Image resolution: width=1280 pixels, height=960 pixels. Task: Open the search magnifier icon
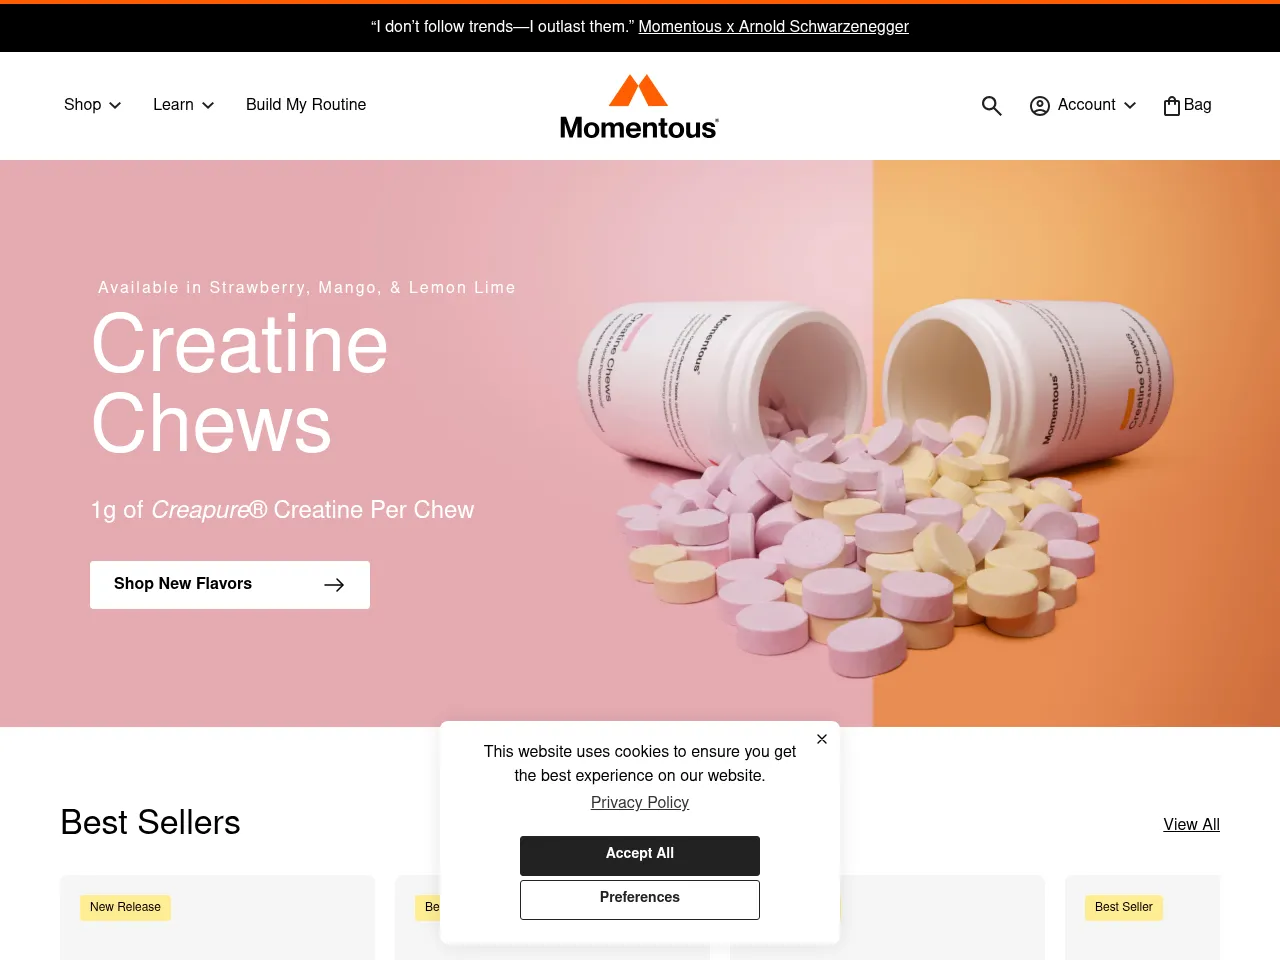(991, 105)
